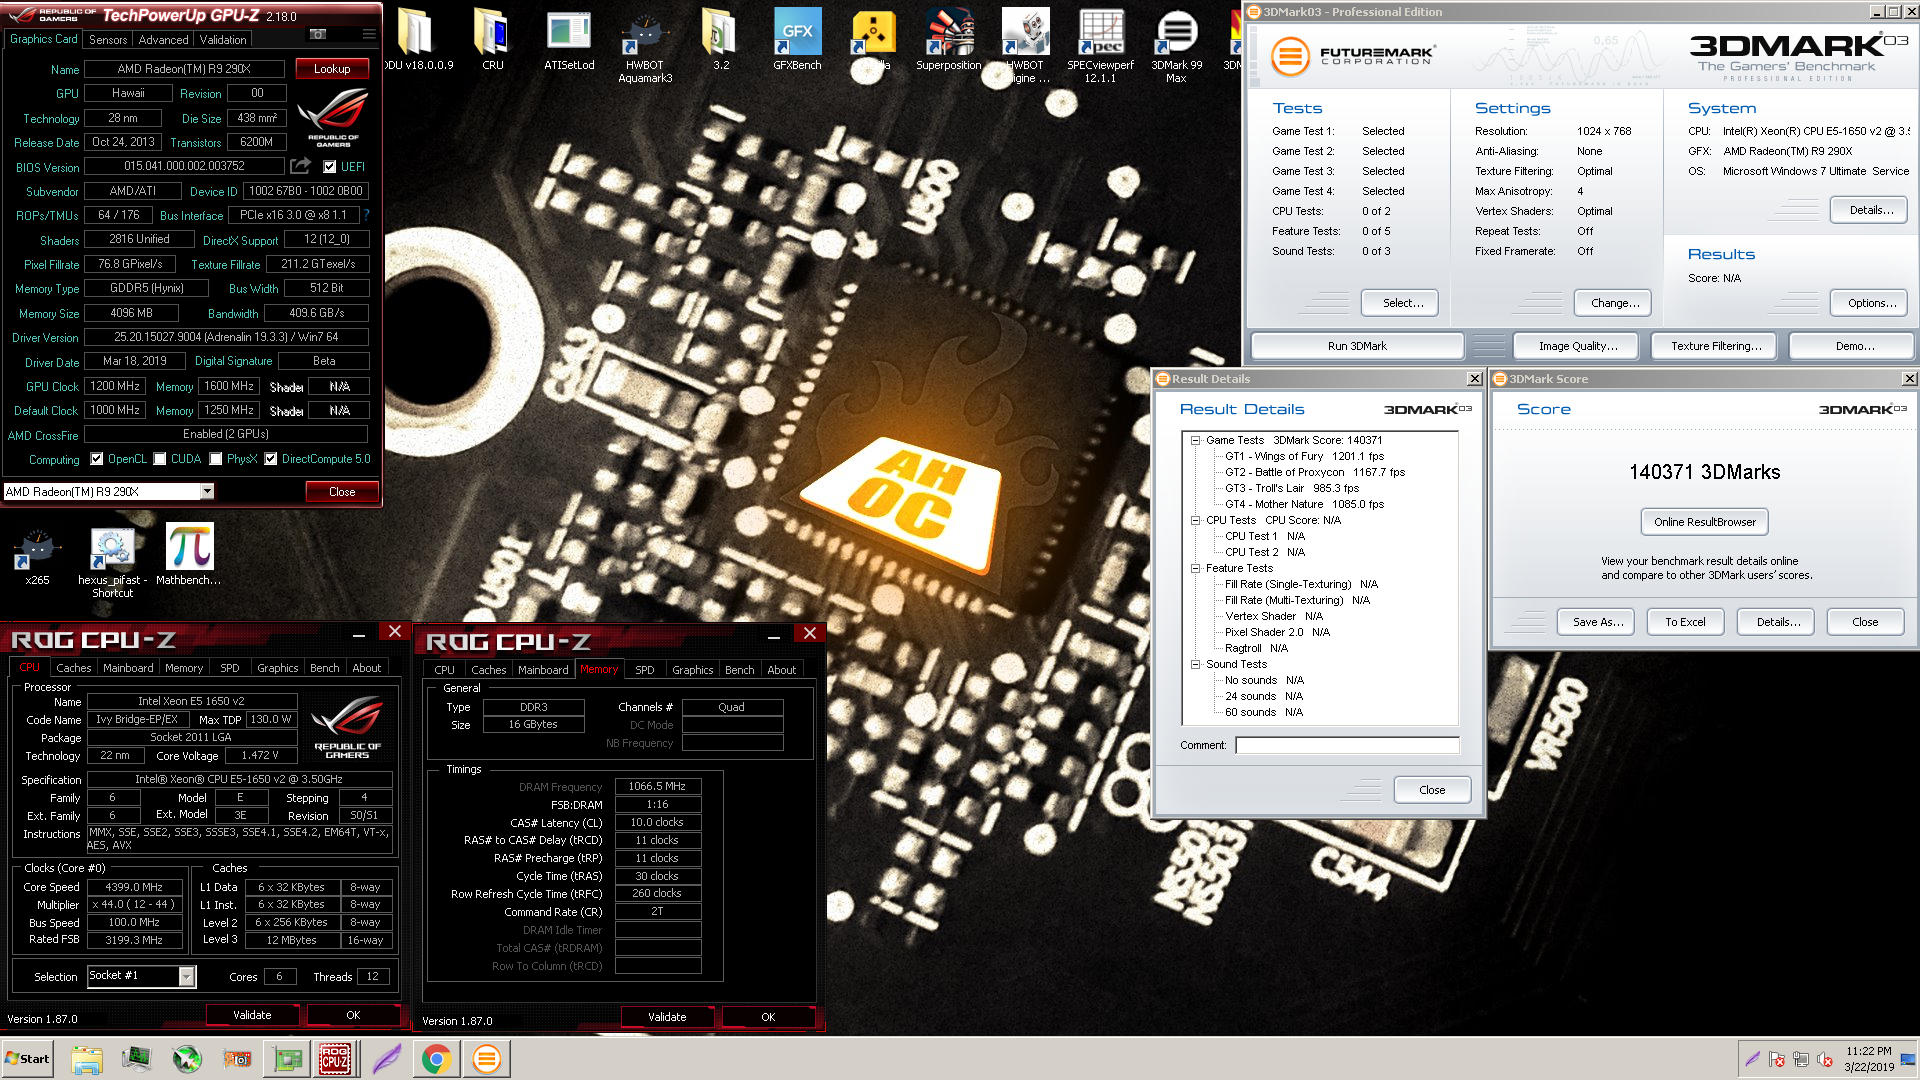1920x1080 pixels.
Task: Open Bench tab in right CPU-Z window
Action: click(x=739, y=670)
